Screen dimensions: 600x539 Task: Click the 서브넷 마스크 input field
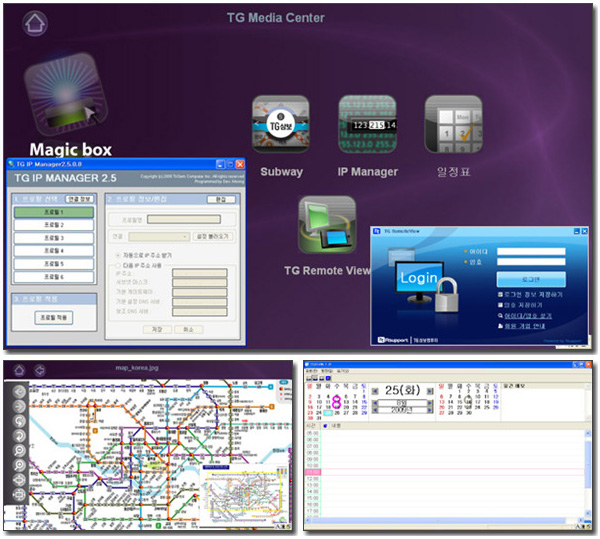point(199,282)
